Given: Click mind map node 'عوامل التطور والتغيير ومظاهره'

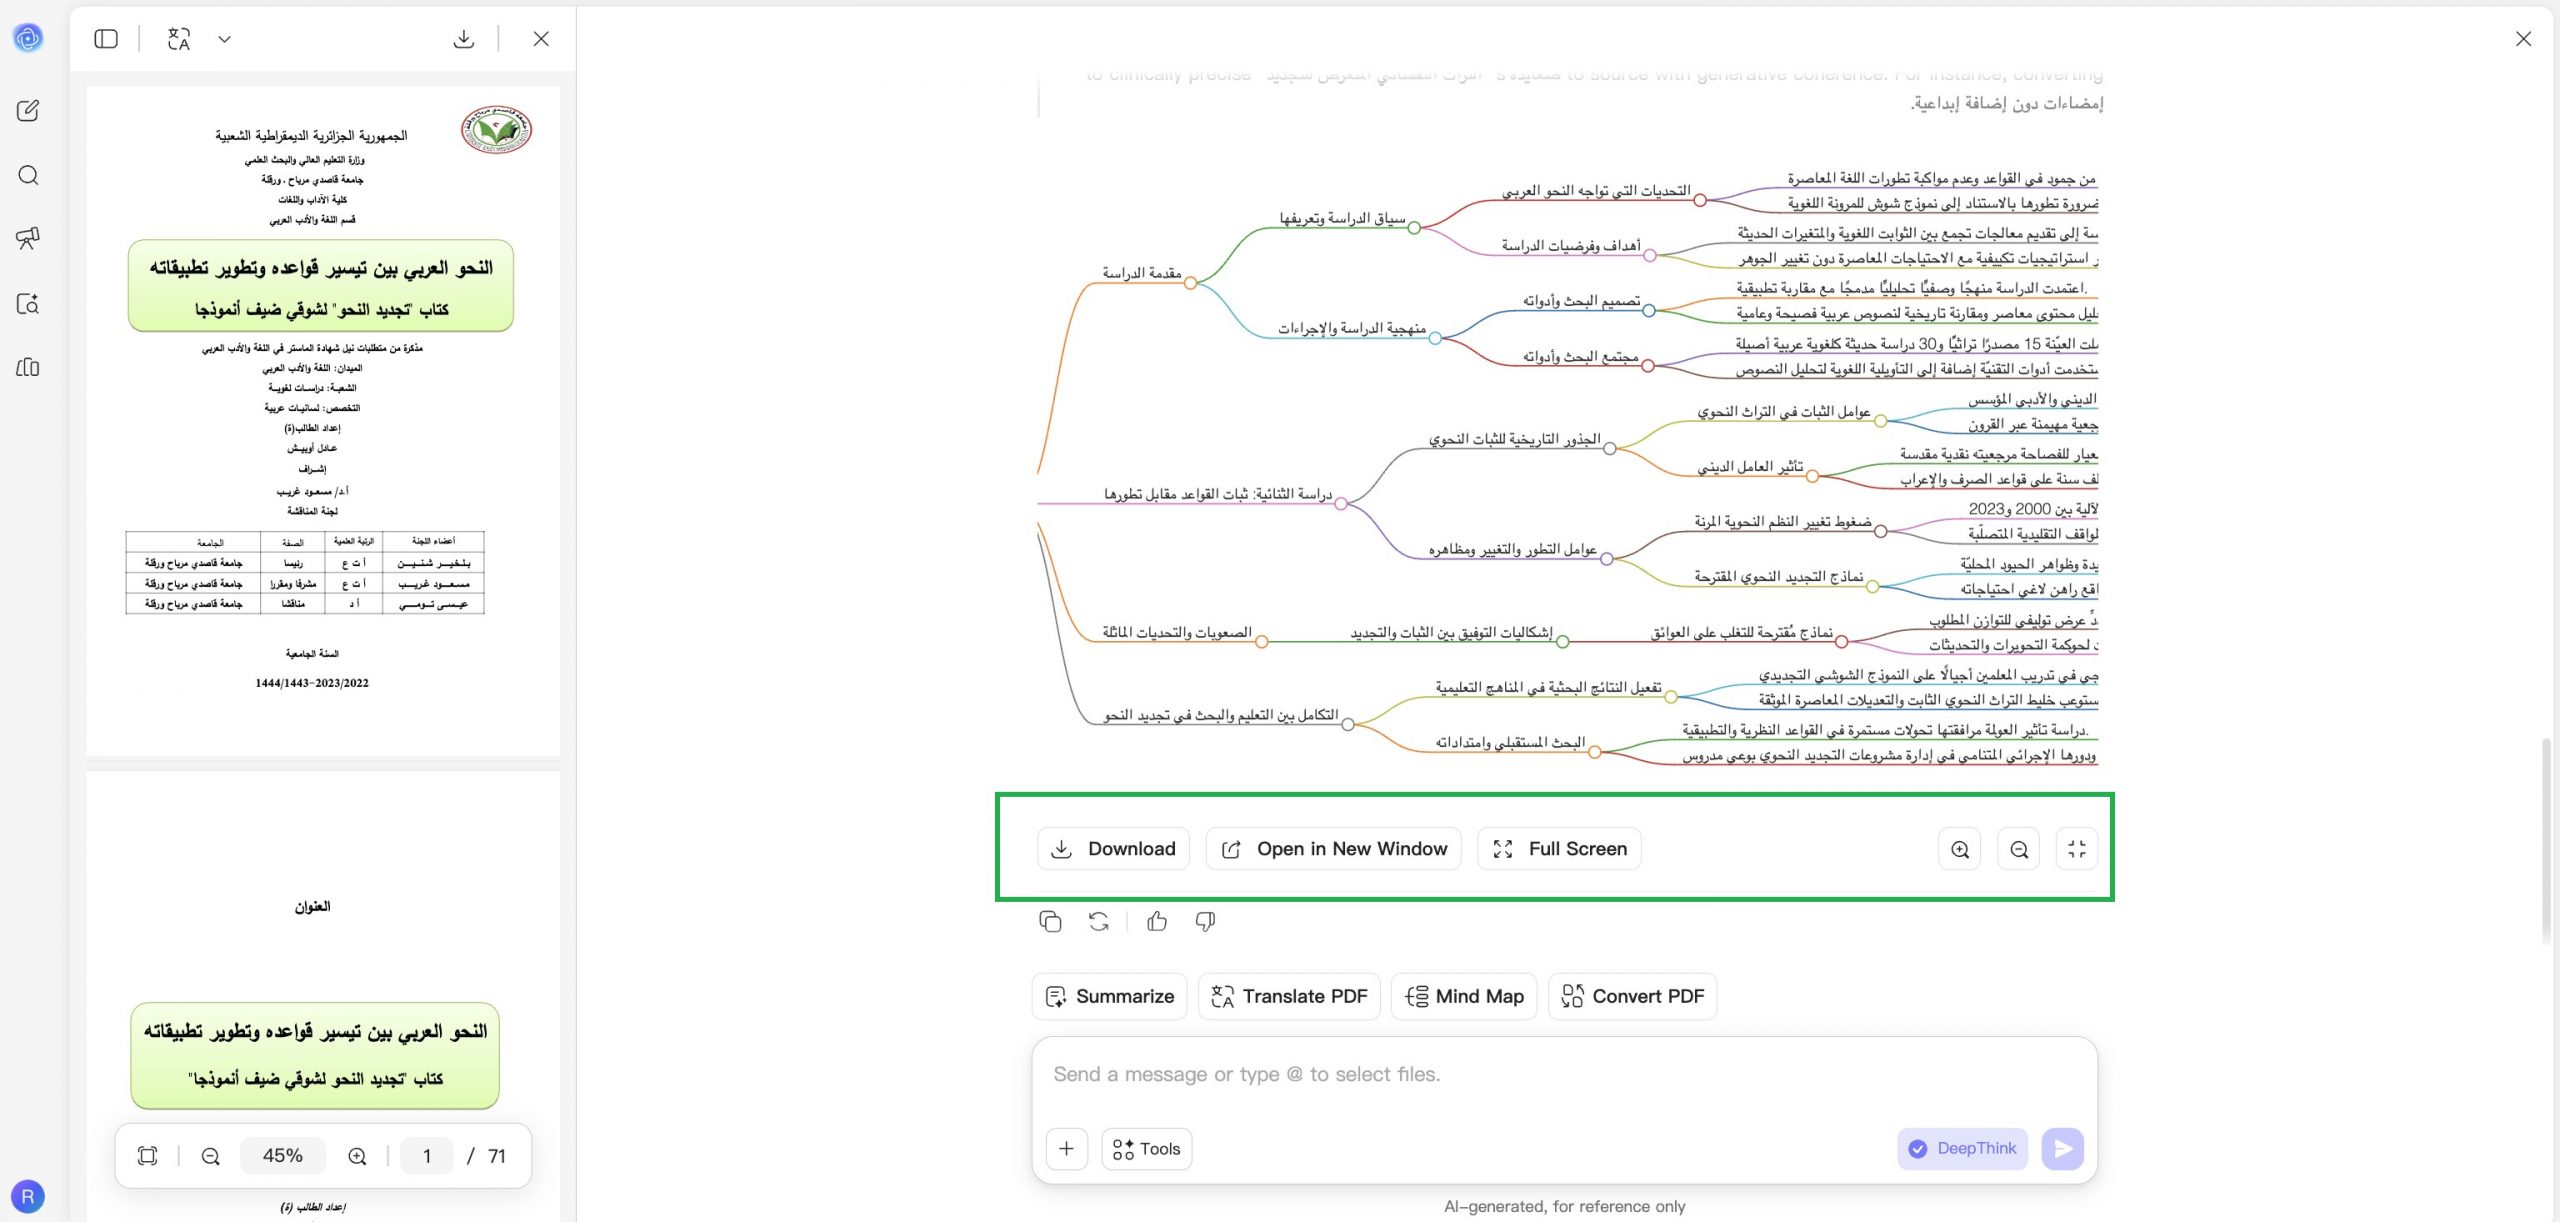Looking at the screenshot, I should [1512, 549].
